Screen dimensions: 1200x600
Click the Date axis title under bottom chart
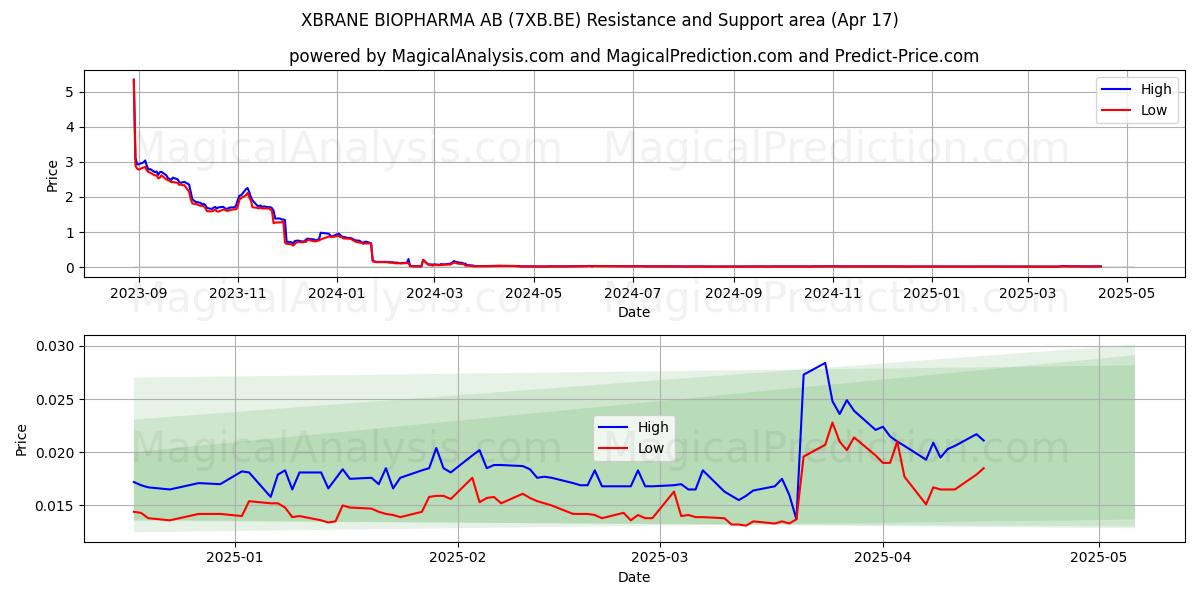tap(634, 578)
